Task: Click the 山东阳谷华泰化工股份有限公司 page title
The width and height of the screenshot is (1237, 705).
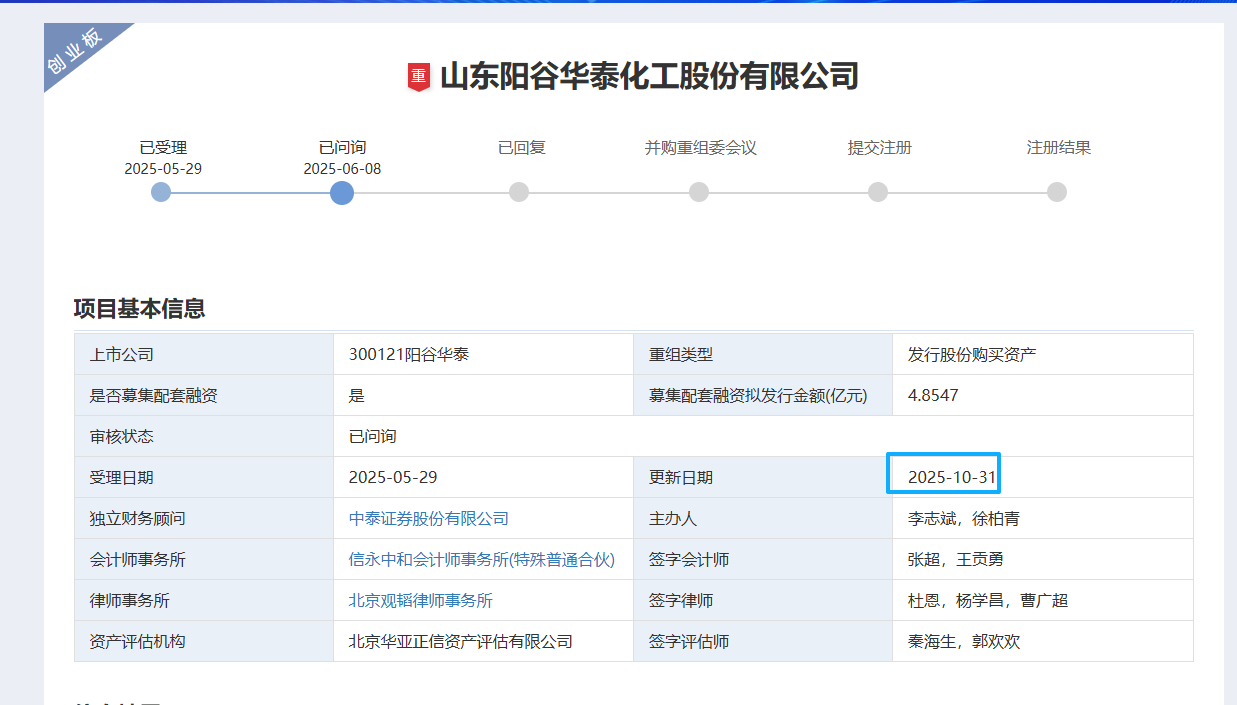Action: tap(650, 76)
